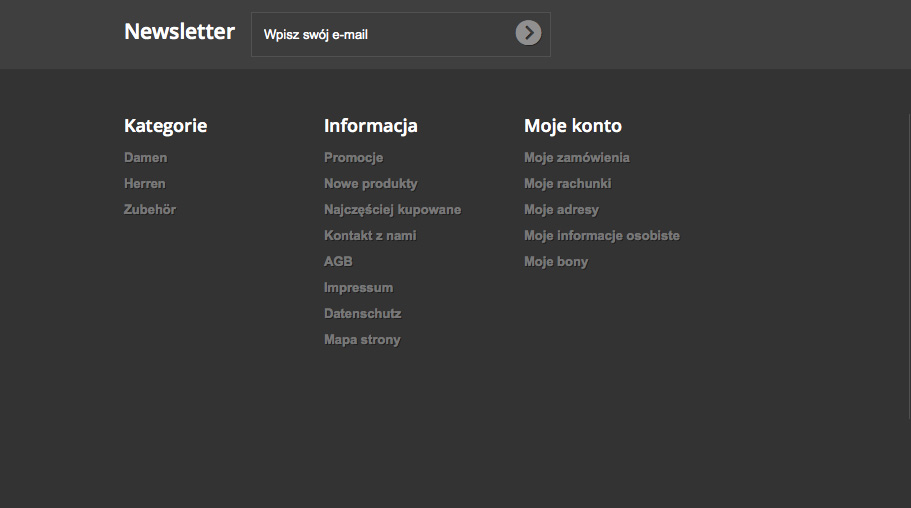Go to the Zubehör category
911x508 pixels.
tap(150, 210)
